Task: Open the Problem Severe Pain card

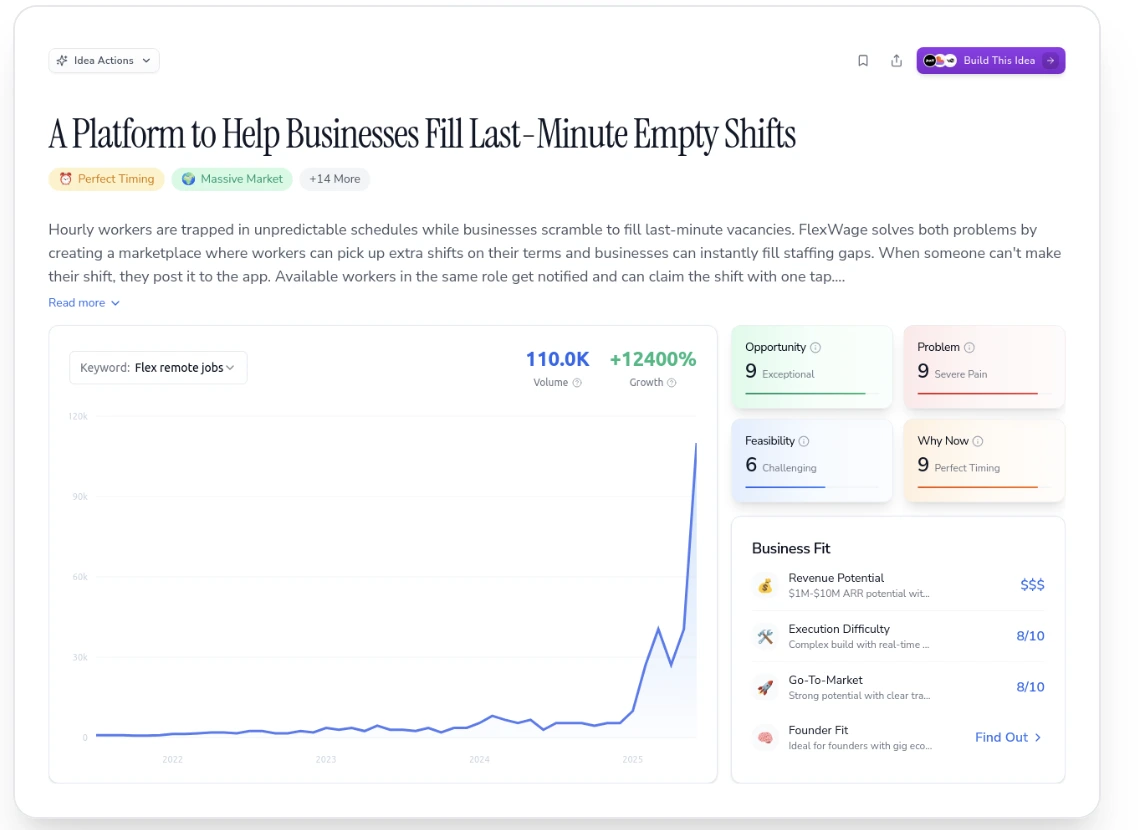Action: pos(984,367)
